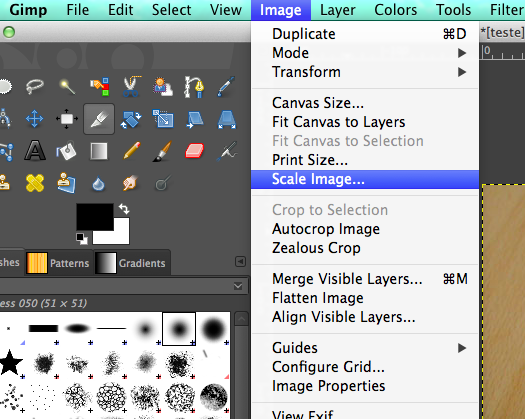Select the Fuzzy Select magic wand tool
The height and width of the screenshot is (419, 525).
pos(67,86)
